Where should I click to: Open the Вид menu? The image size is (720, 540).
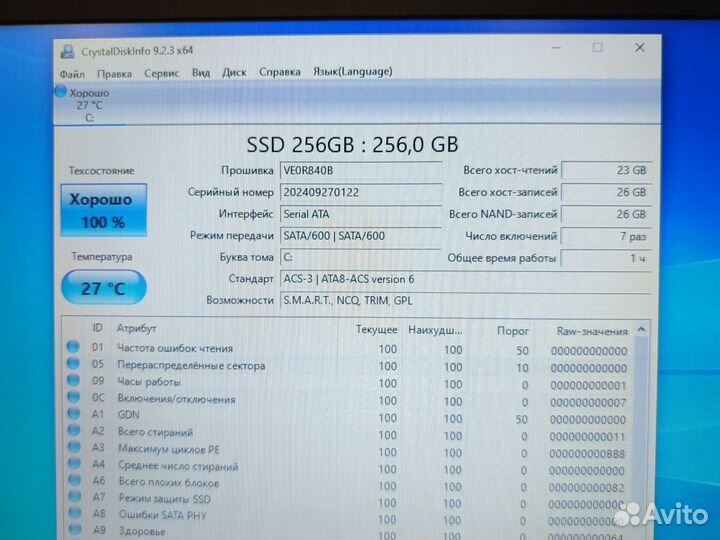(x=201, y=73)
